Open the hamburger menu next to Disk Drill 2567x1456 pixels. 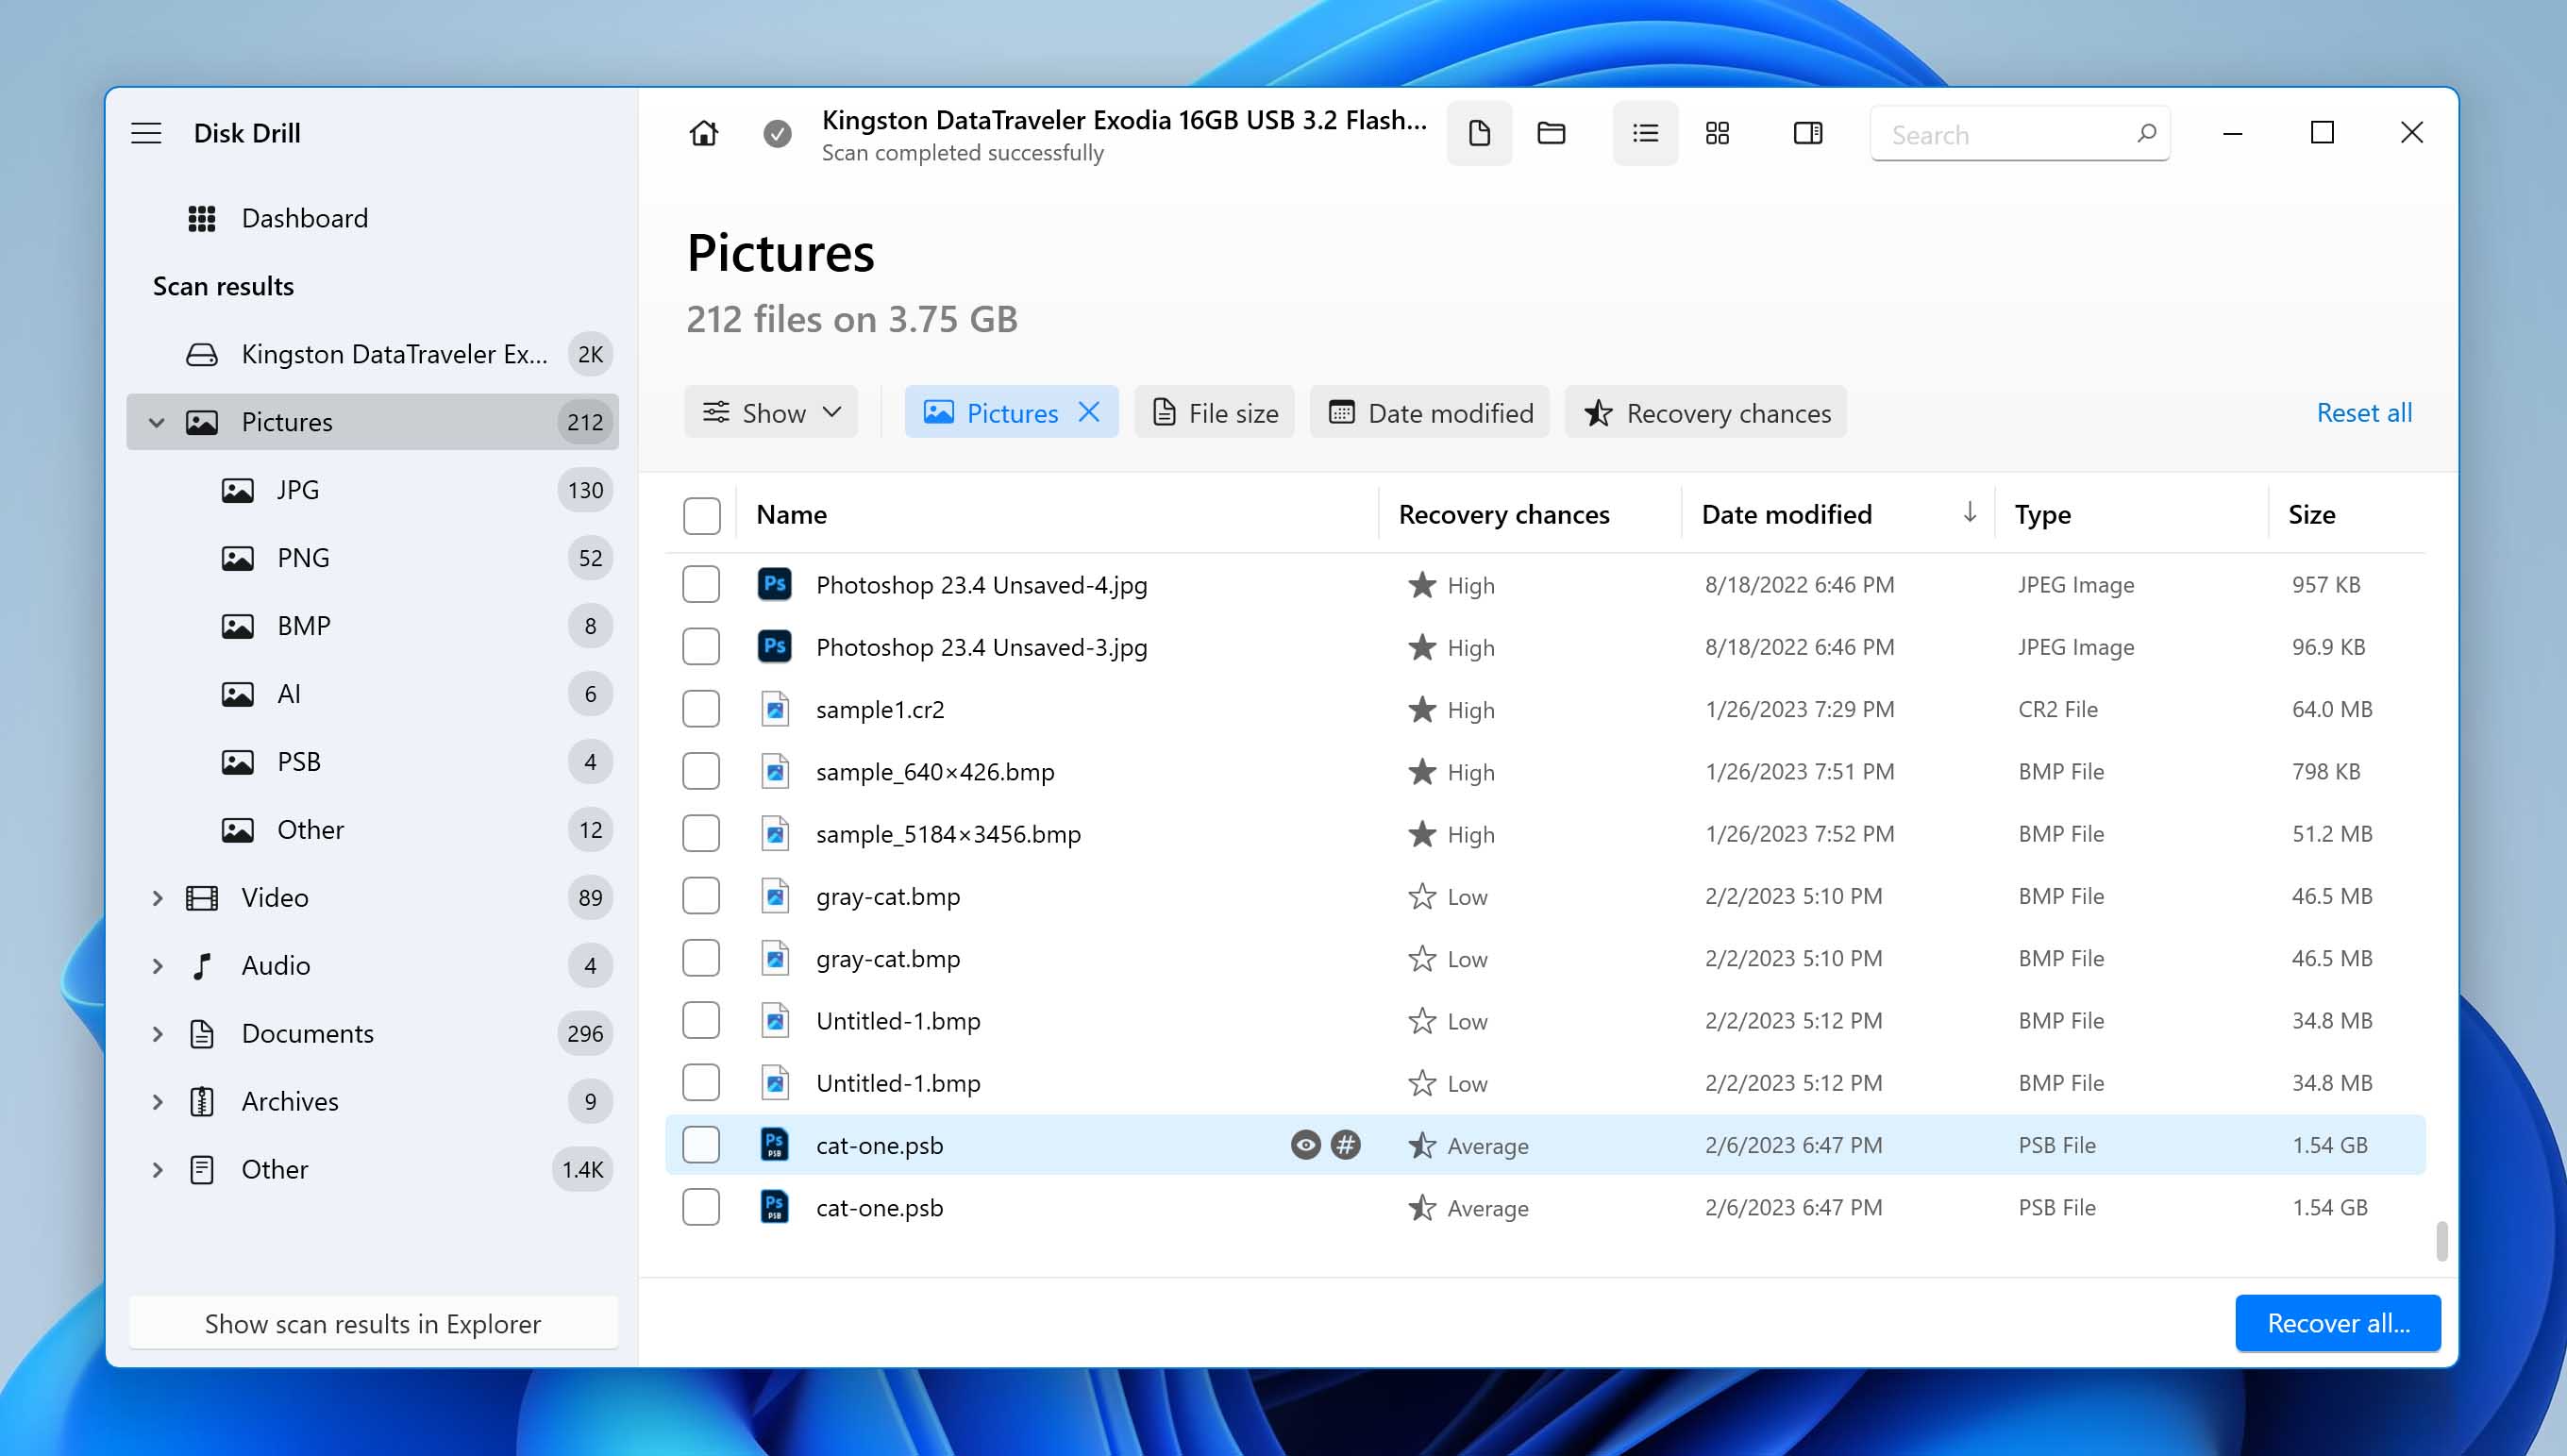tap(146, 133)
